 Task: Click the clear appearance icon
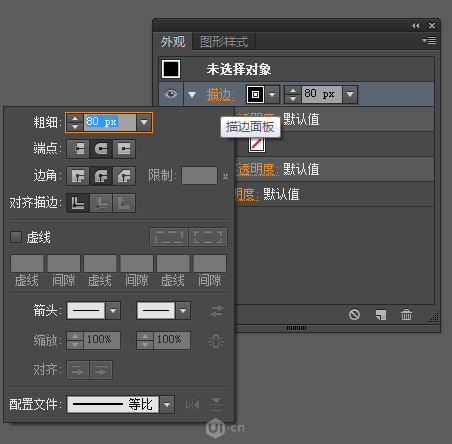(354, 314)
